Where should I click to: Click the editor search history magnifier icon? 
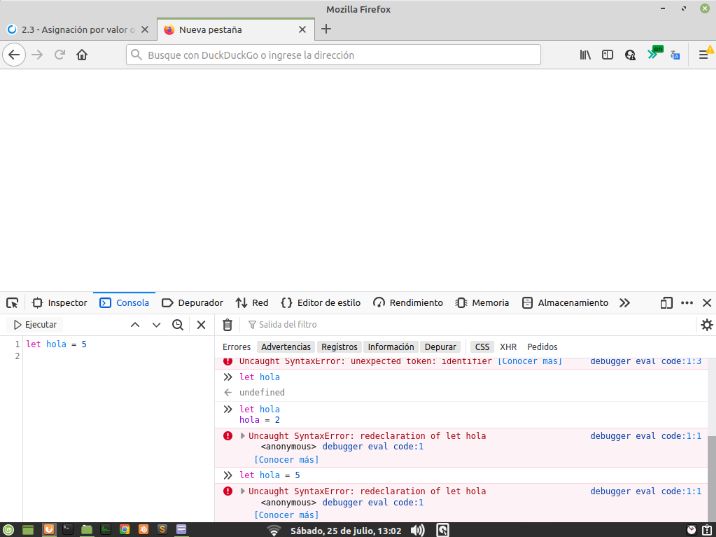click(x=178, y=325)
